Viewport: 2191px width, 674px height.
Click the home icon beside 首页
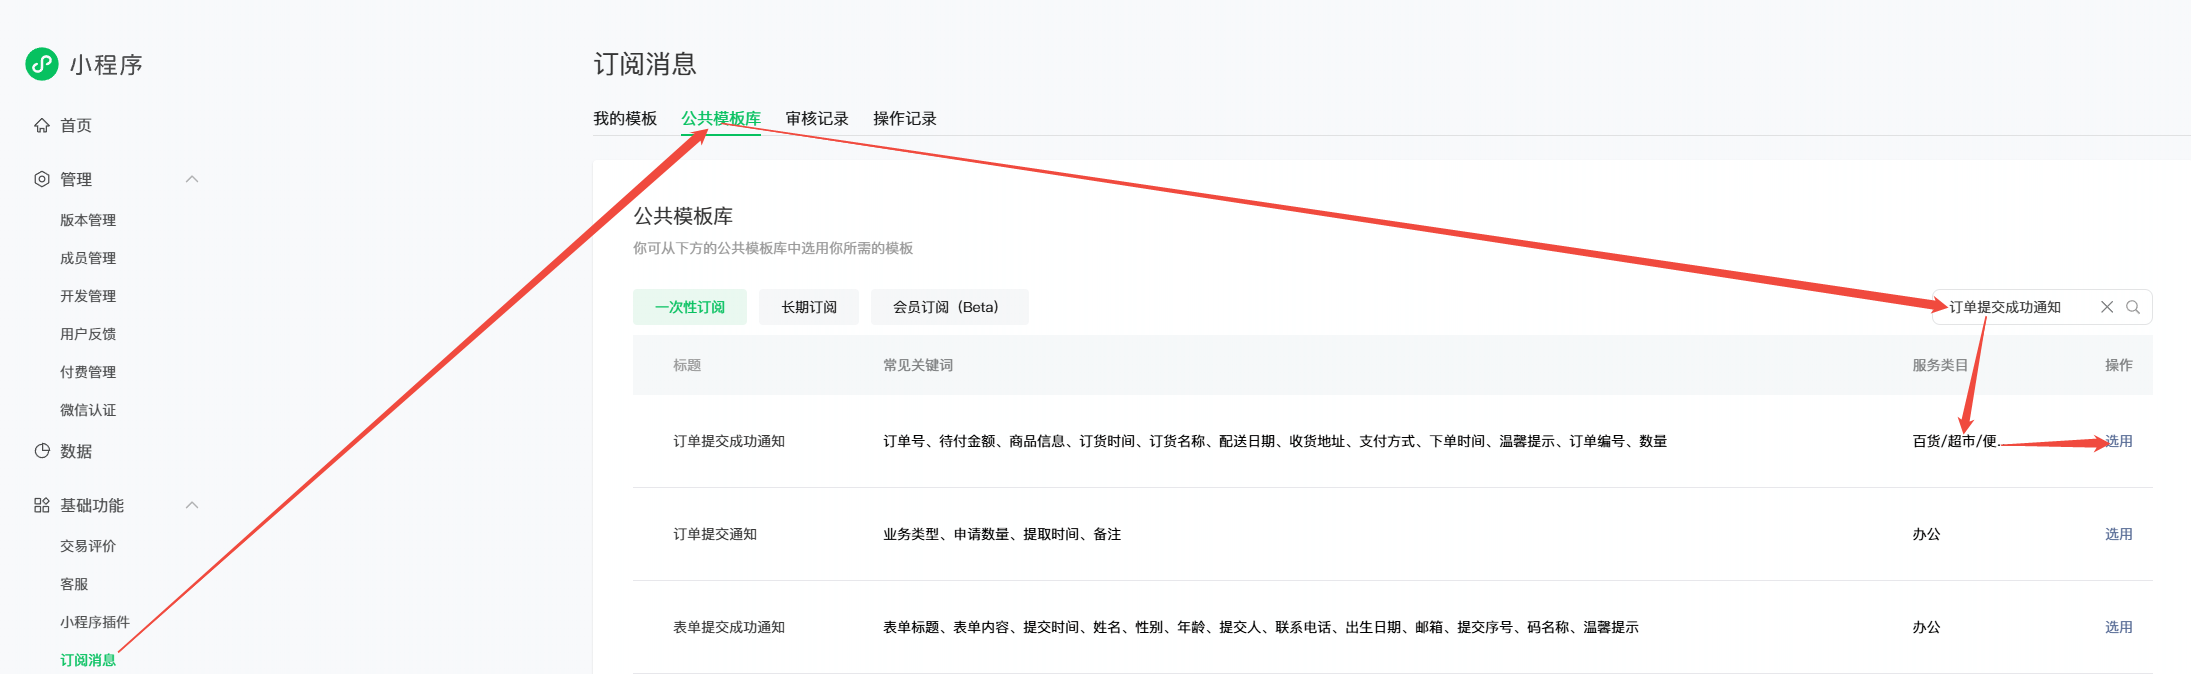coord(42,126)
